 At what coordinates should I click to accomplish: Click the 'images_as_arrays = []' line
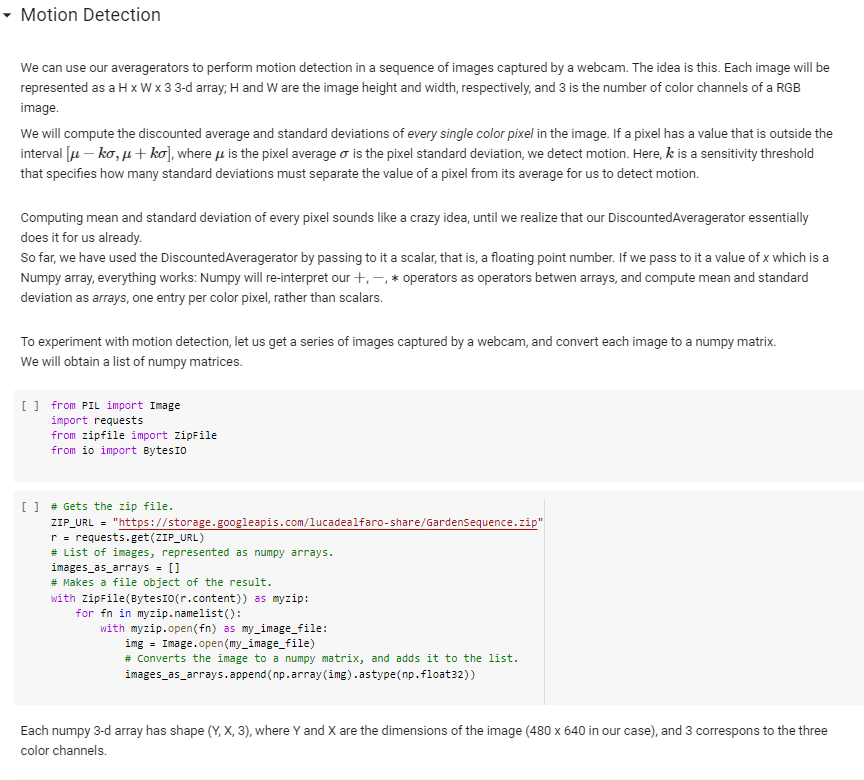pos(115,567)
